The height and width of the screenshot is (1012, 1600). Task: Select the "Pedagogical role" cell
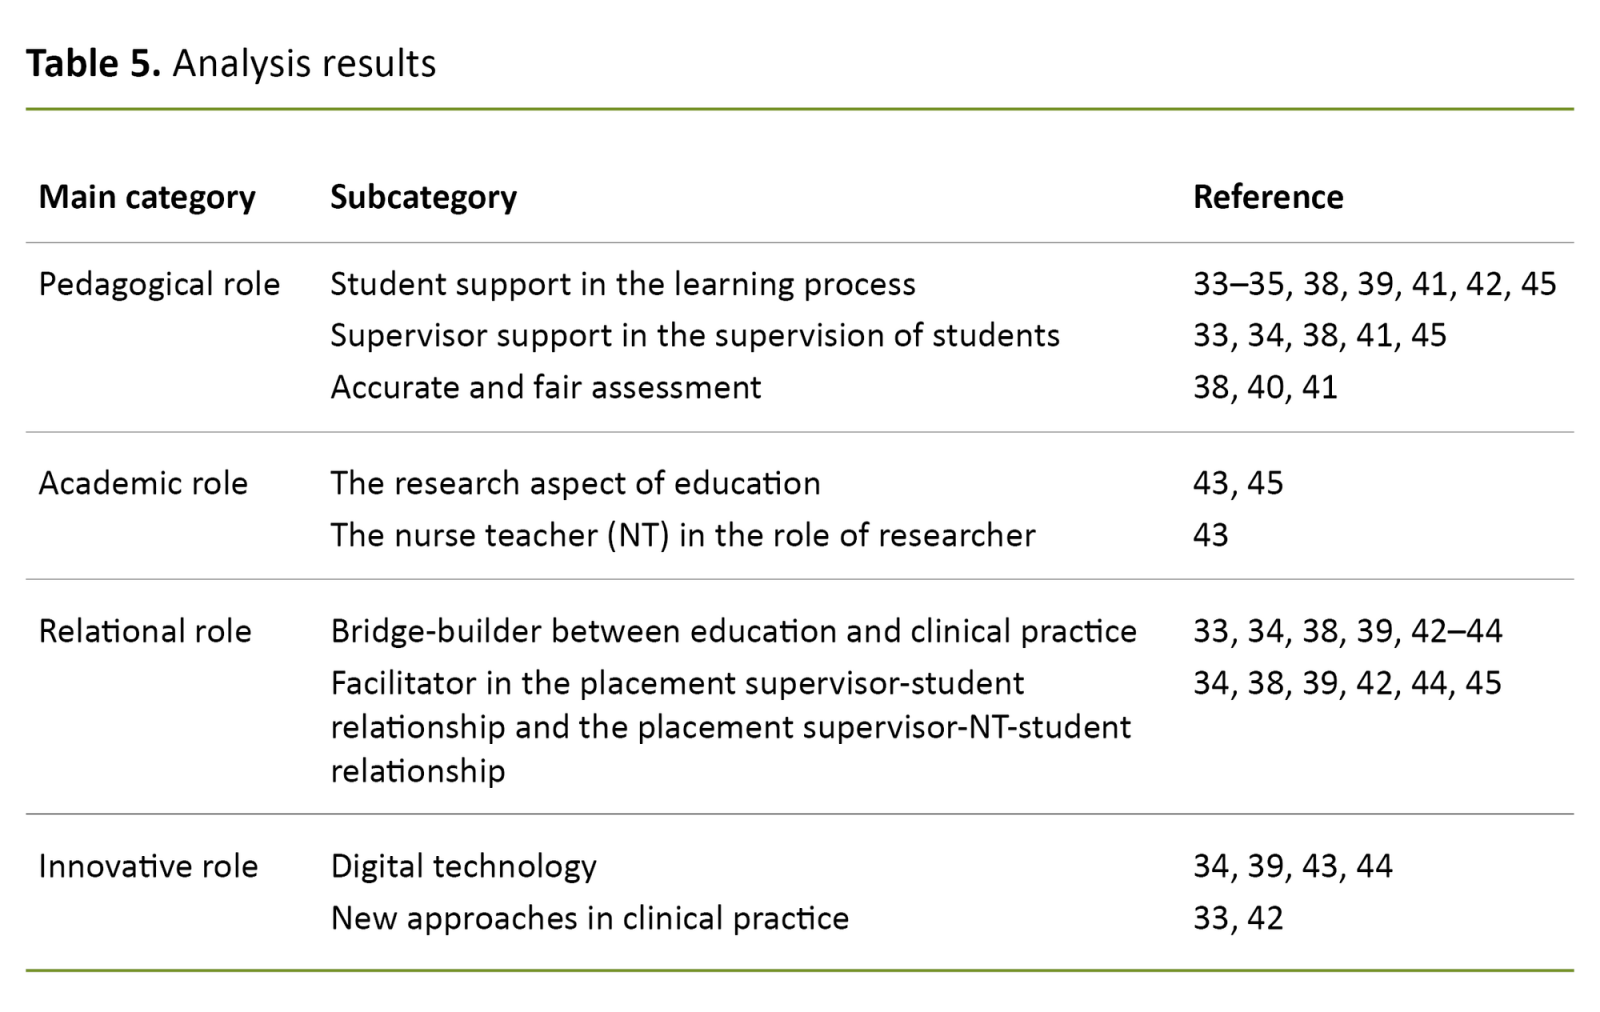159,284
